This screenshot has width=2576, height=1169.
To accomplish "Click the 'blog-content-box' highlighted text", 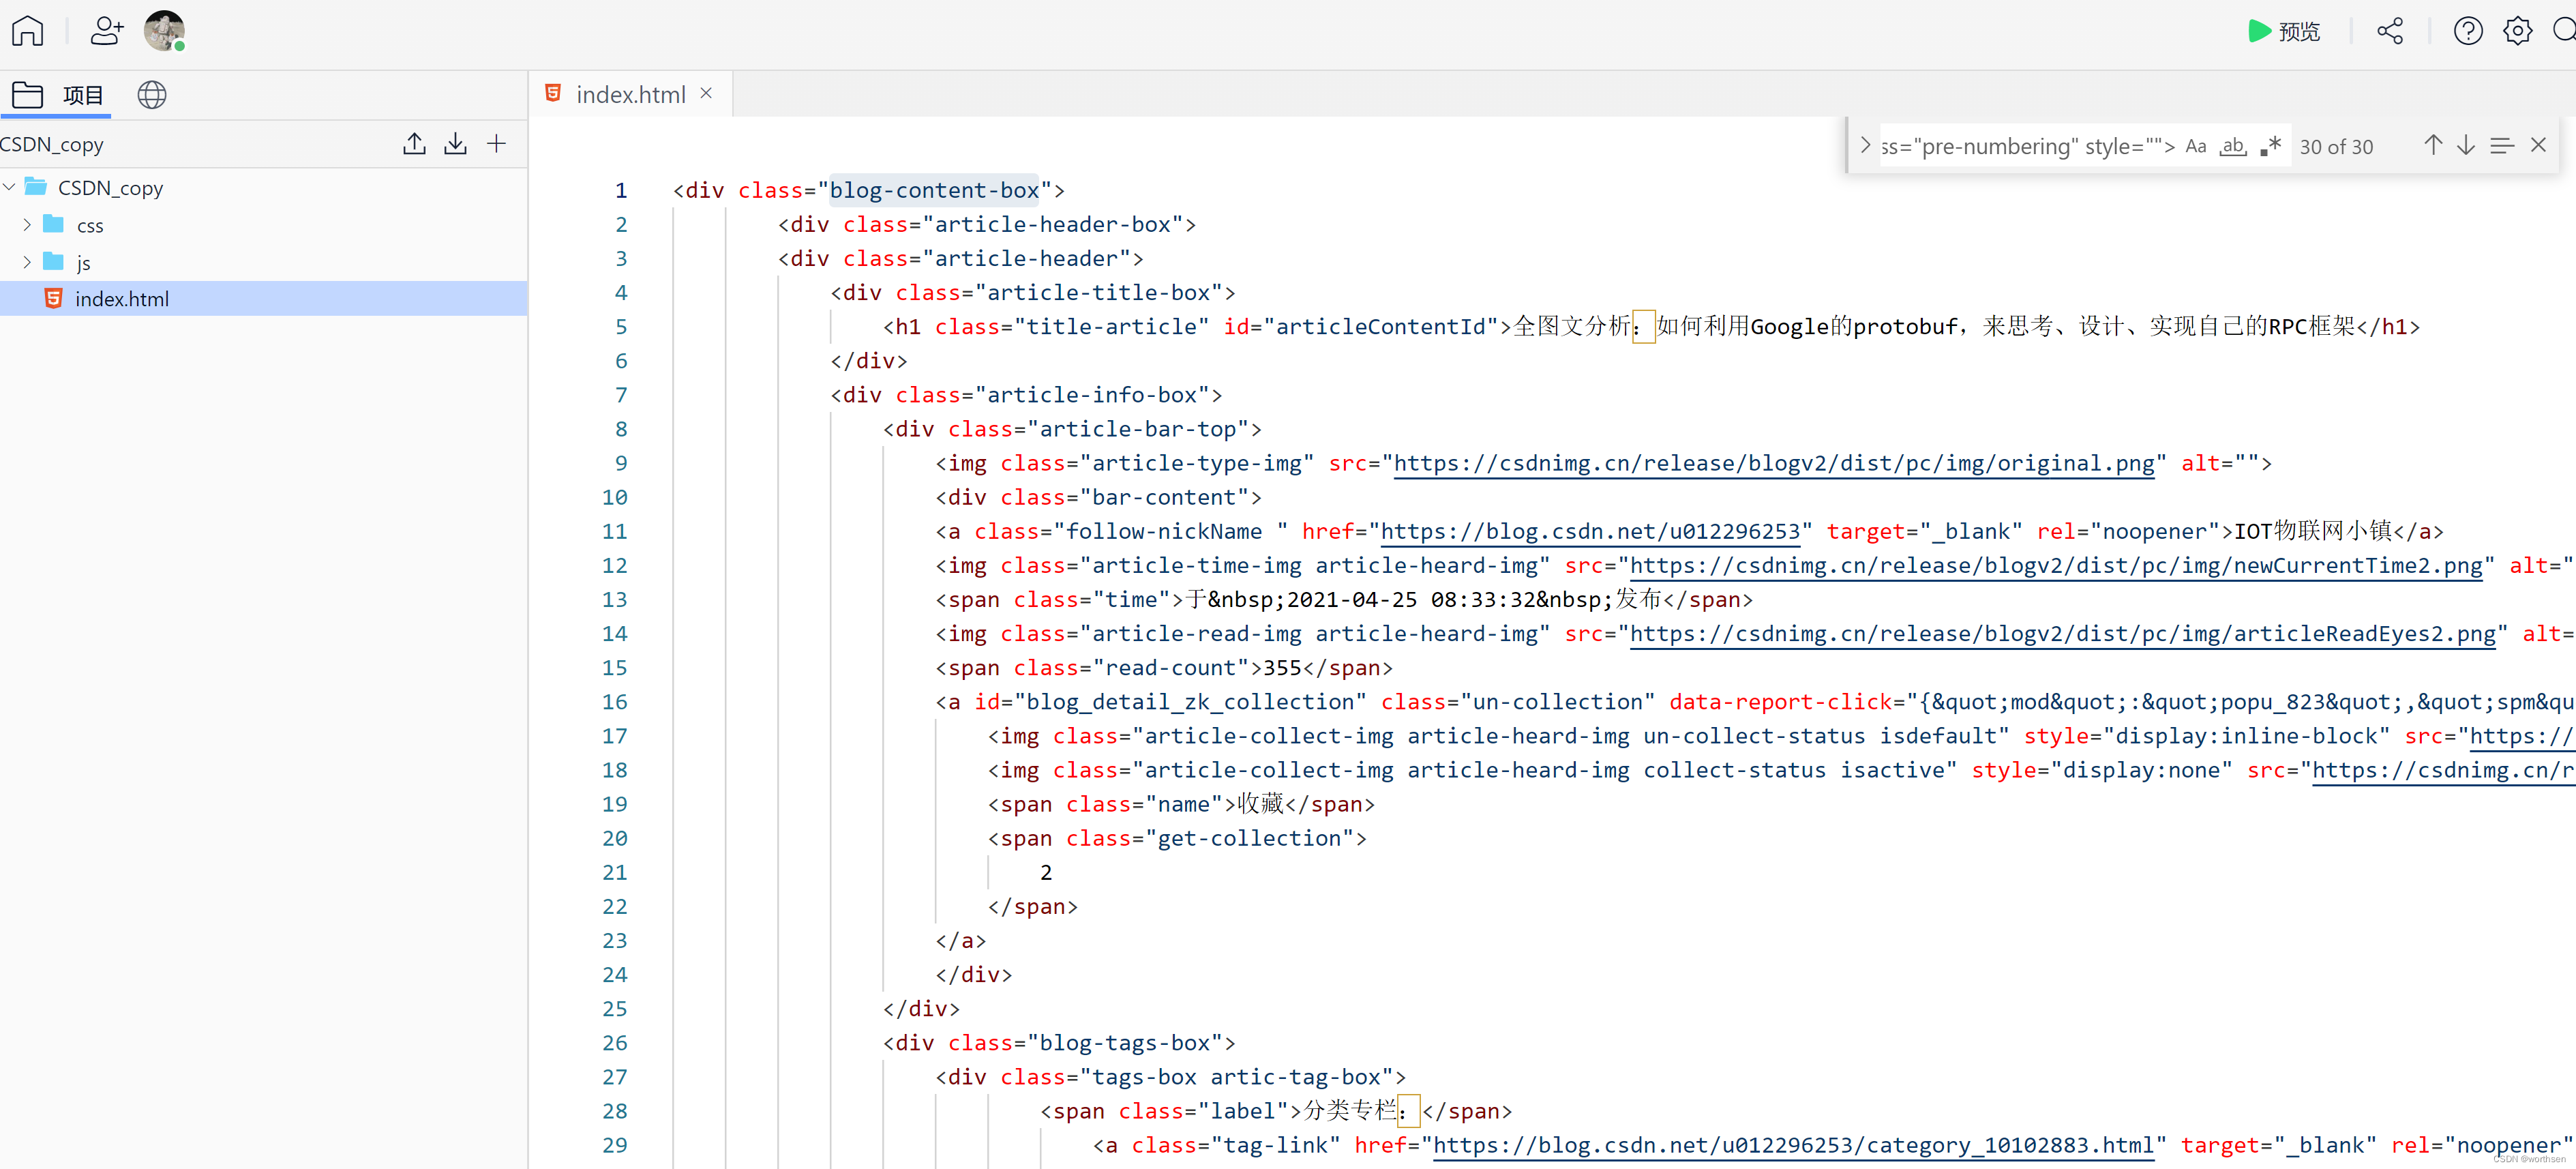I will (934, 190).
